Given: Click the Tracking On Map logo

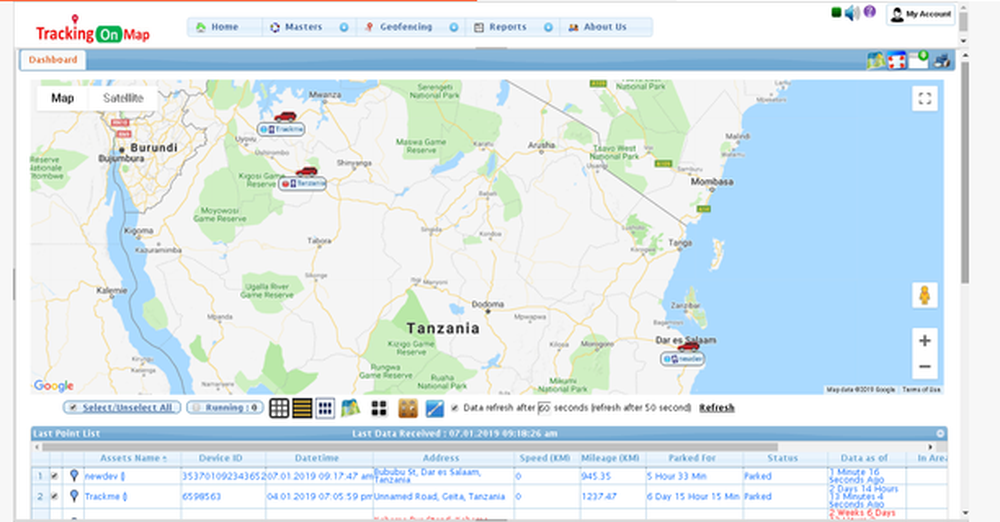Looking at the screenshot, I should click(92, 31).
